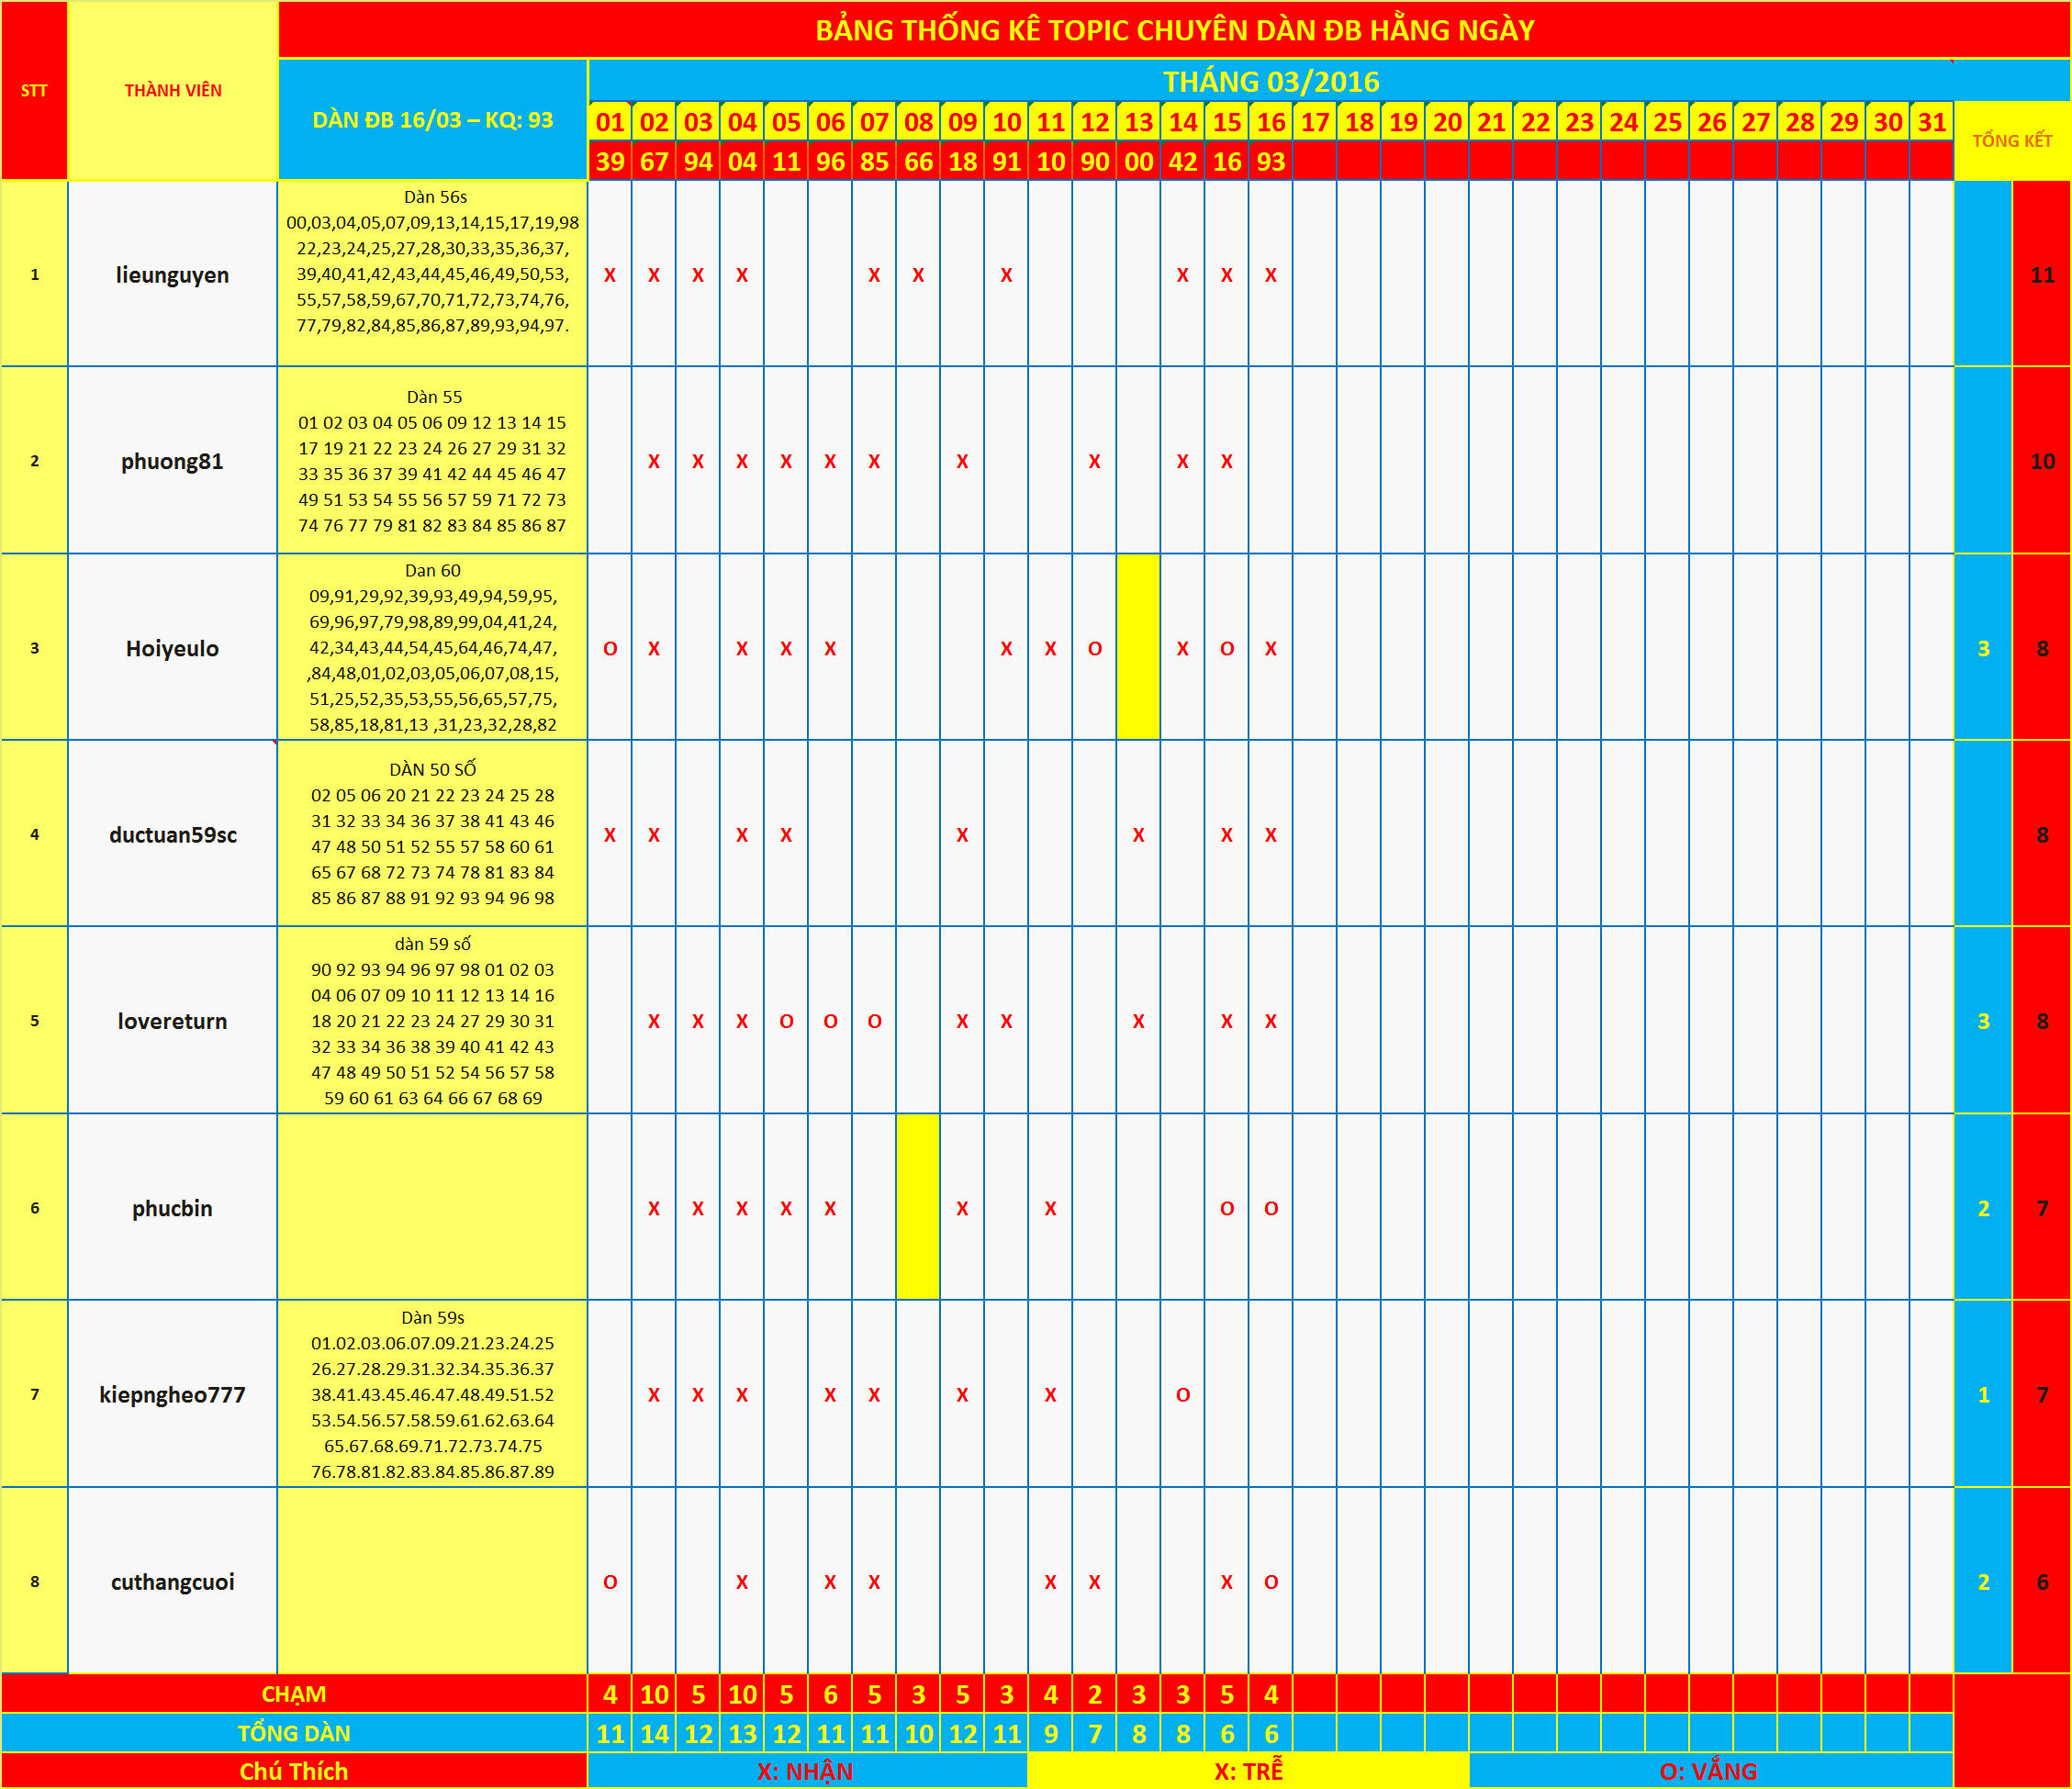Select Hoiyeulo's absence count '3'
Screen dimensions: 2072x1789
click(1984, 648)
